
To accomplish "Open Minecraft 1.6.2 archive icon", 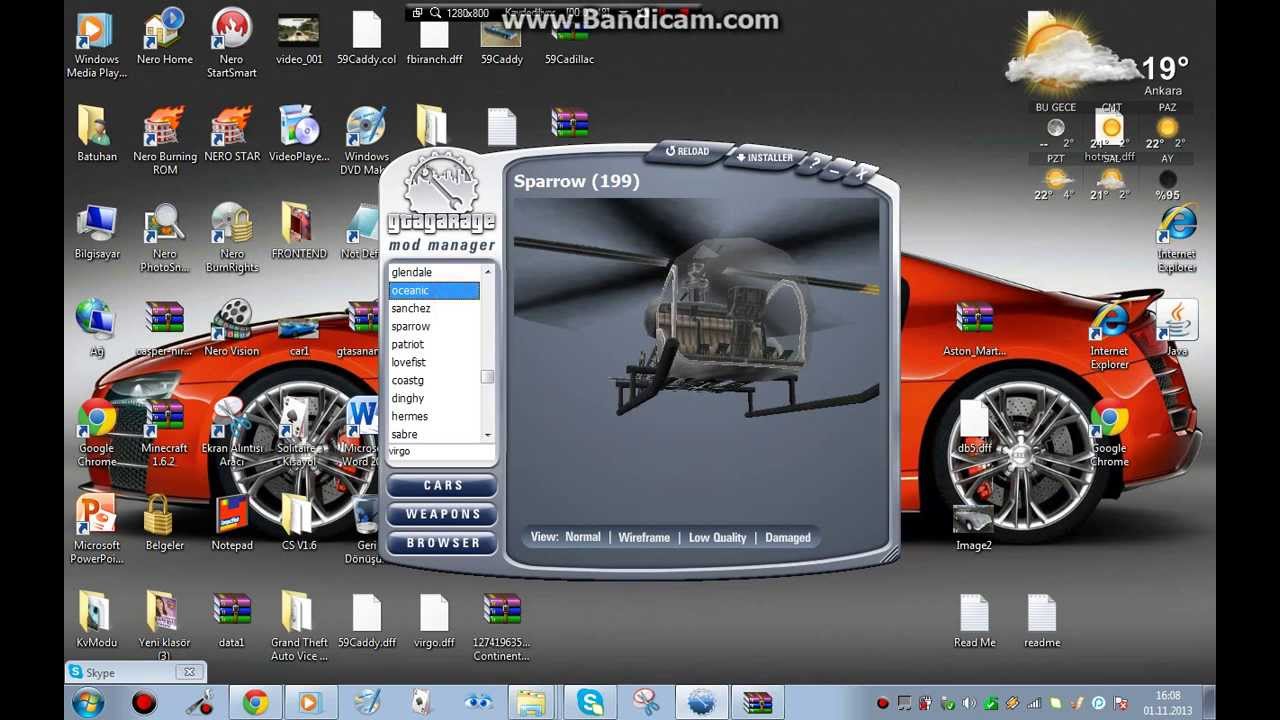I will (x=165, y=433).
